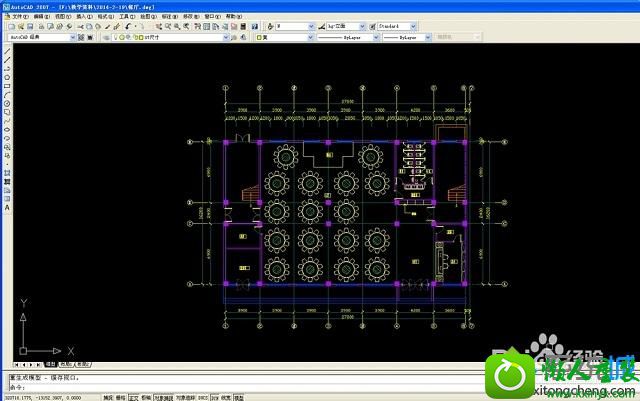The height and width of the screenshot is (401, 640).
Task: Click the DesignCenter icon
Action: 207,27
